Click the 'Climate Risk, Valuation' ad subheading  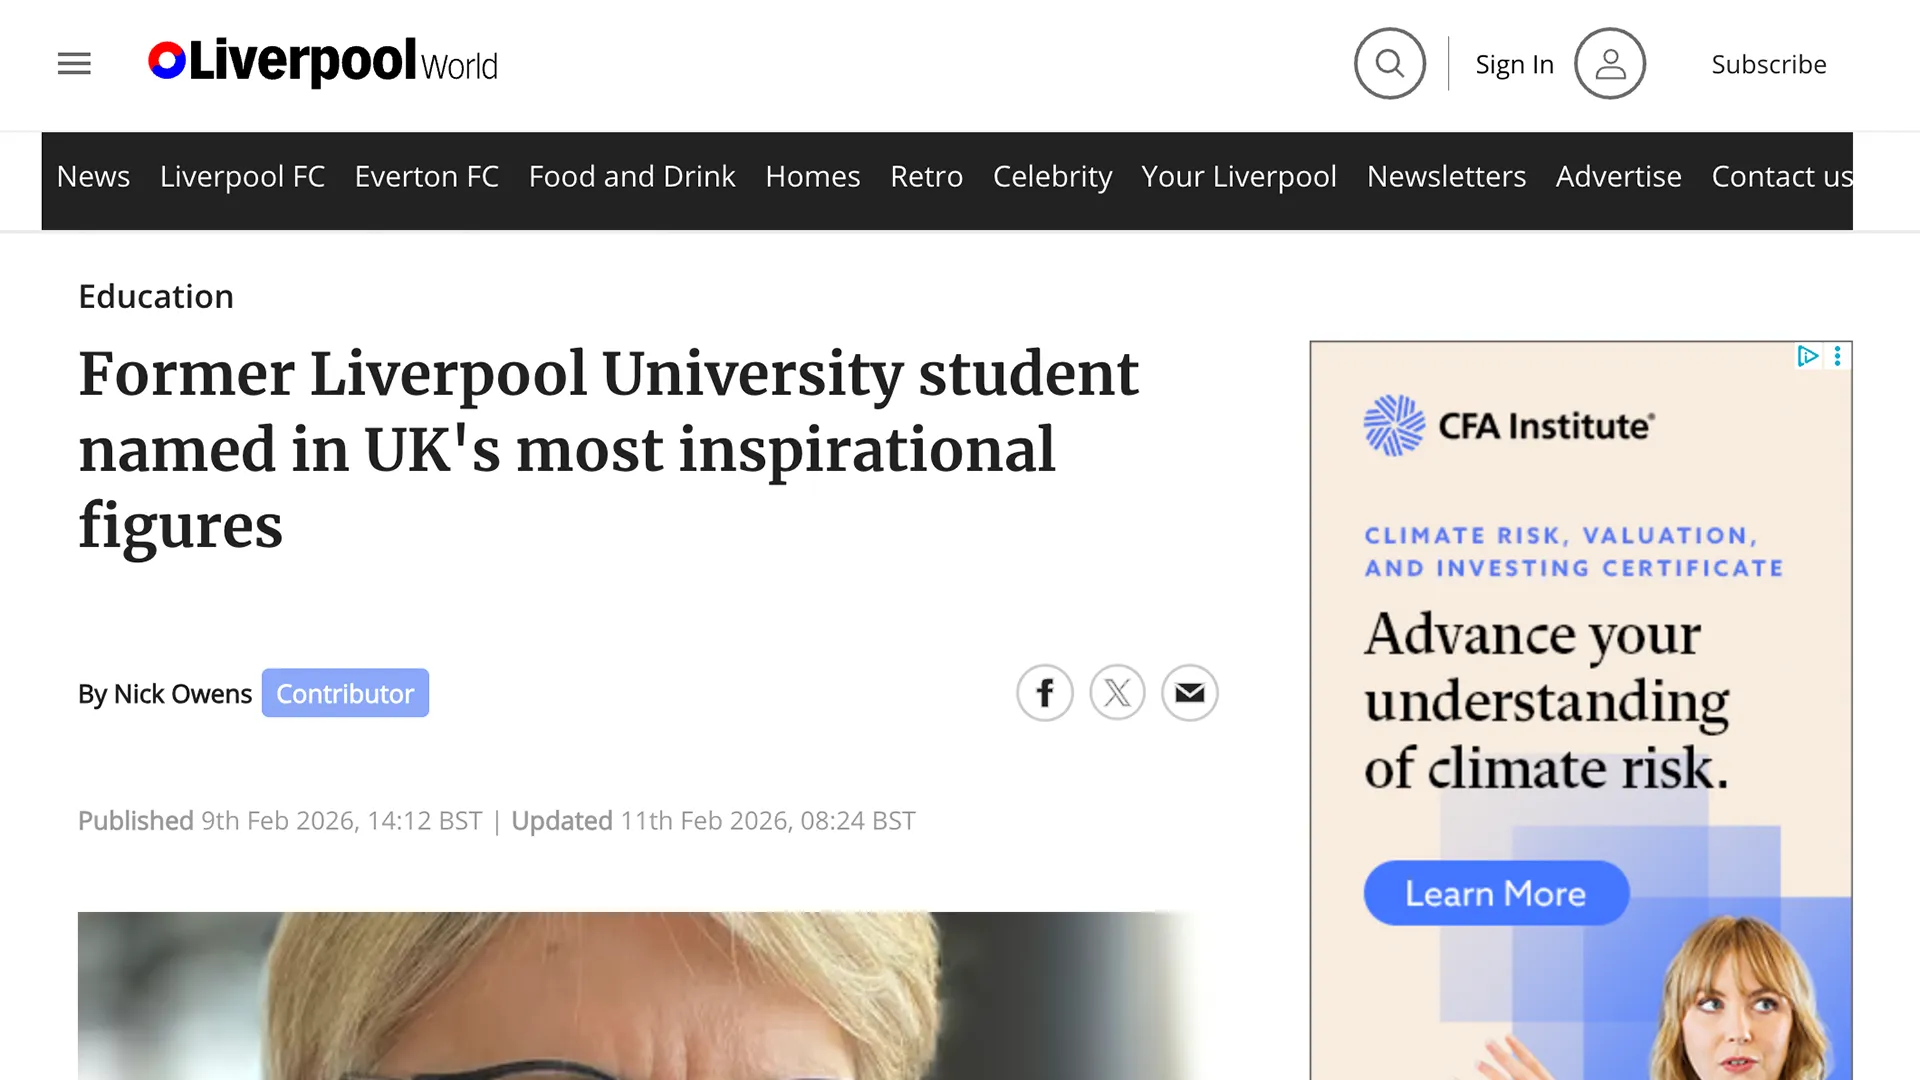coord(1574,552)
